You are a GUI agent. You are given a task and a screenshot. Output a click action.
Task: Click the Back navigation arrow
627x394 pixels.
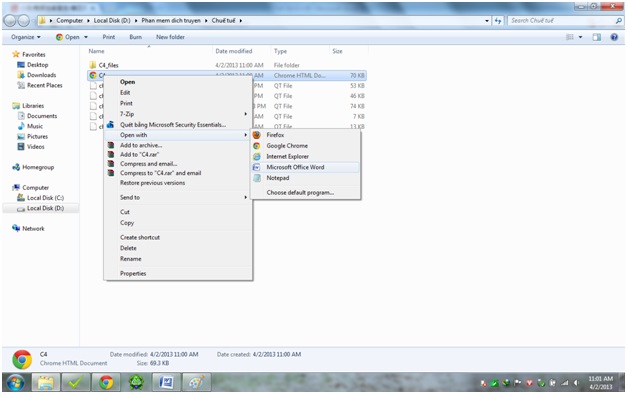(10, 20)
